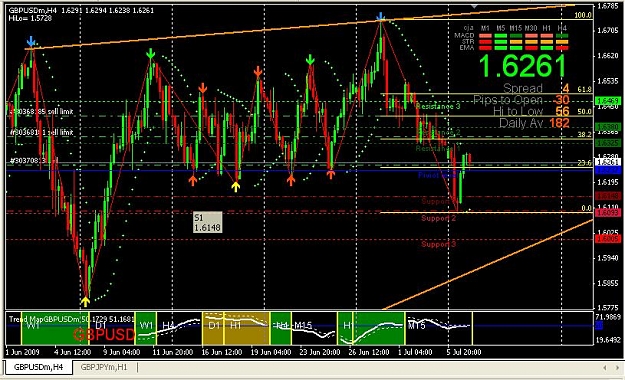Click the 16 Jun 12:00 date on the time axis

point(221,352)
